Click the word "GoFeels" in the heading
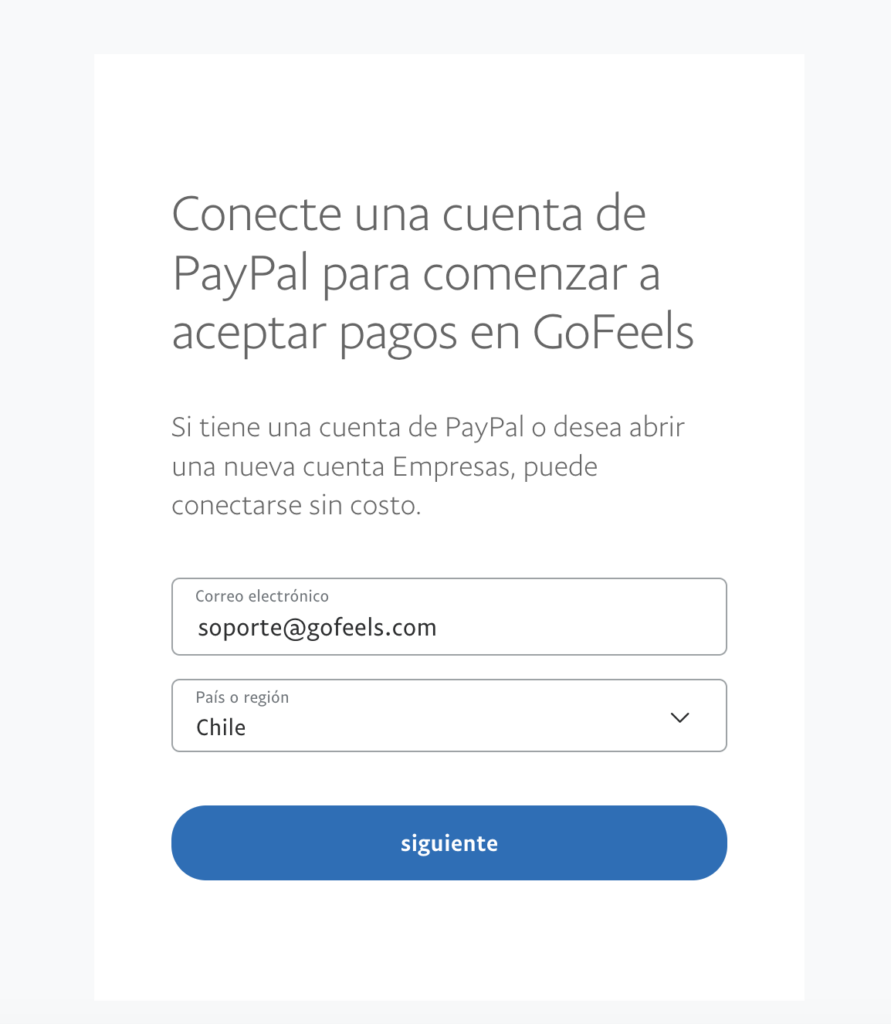The height and width of the screenshot is (1024, 891). 612,333
